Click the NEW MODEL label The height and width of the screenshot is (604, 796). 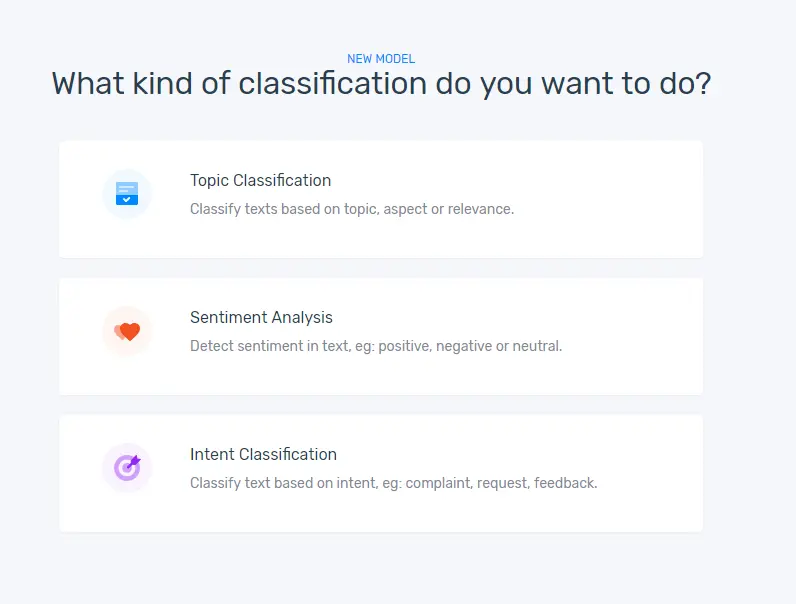coord(381,59)
